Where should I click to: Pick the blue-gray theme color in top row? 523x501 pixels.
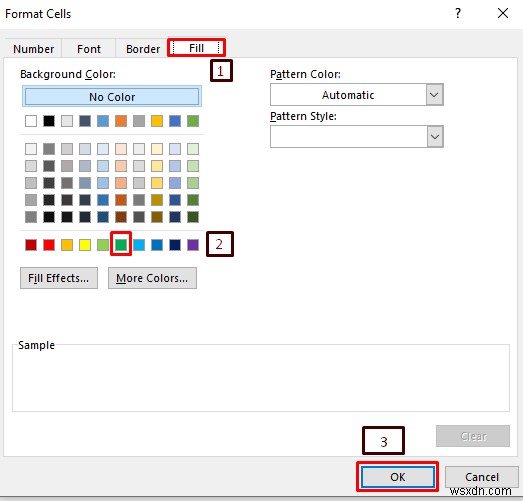(x=85, y=121)
